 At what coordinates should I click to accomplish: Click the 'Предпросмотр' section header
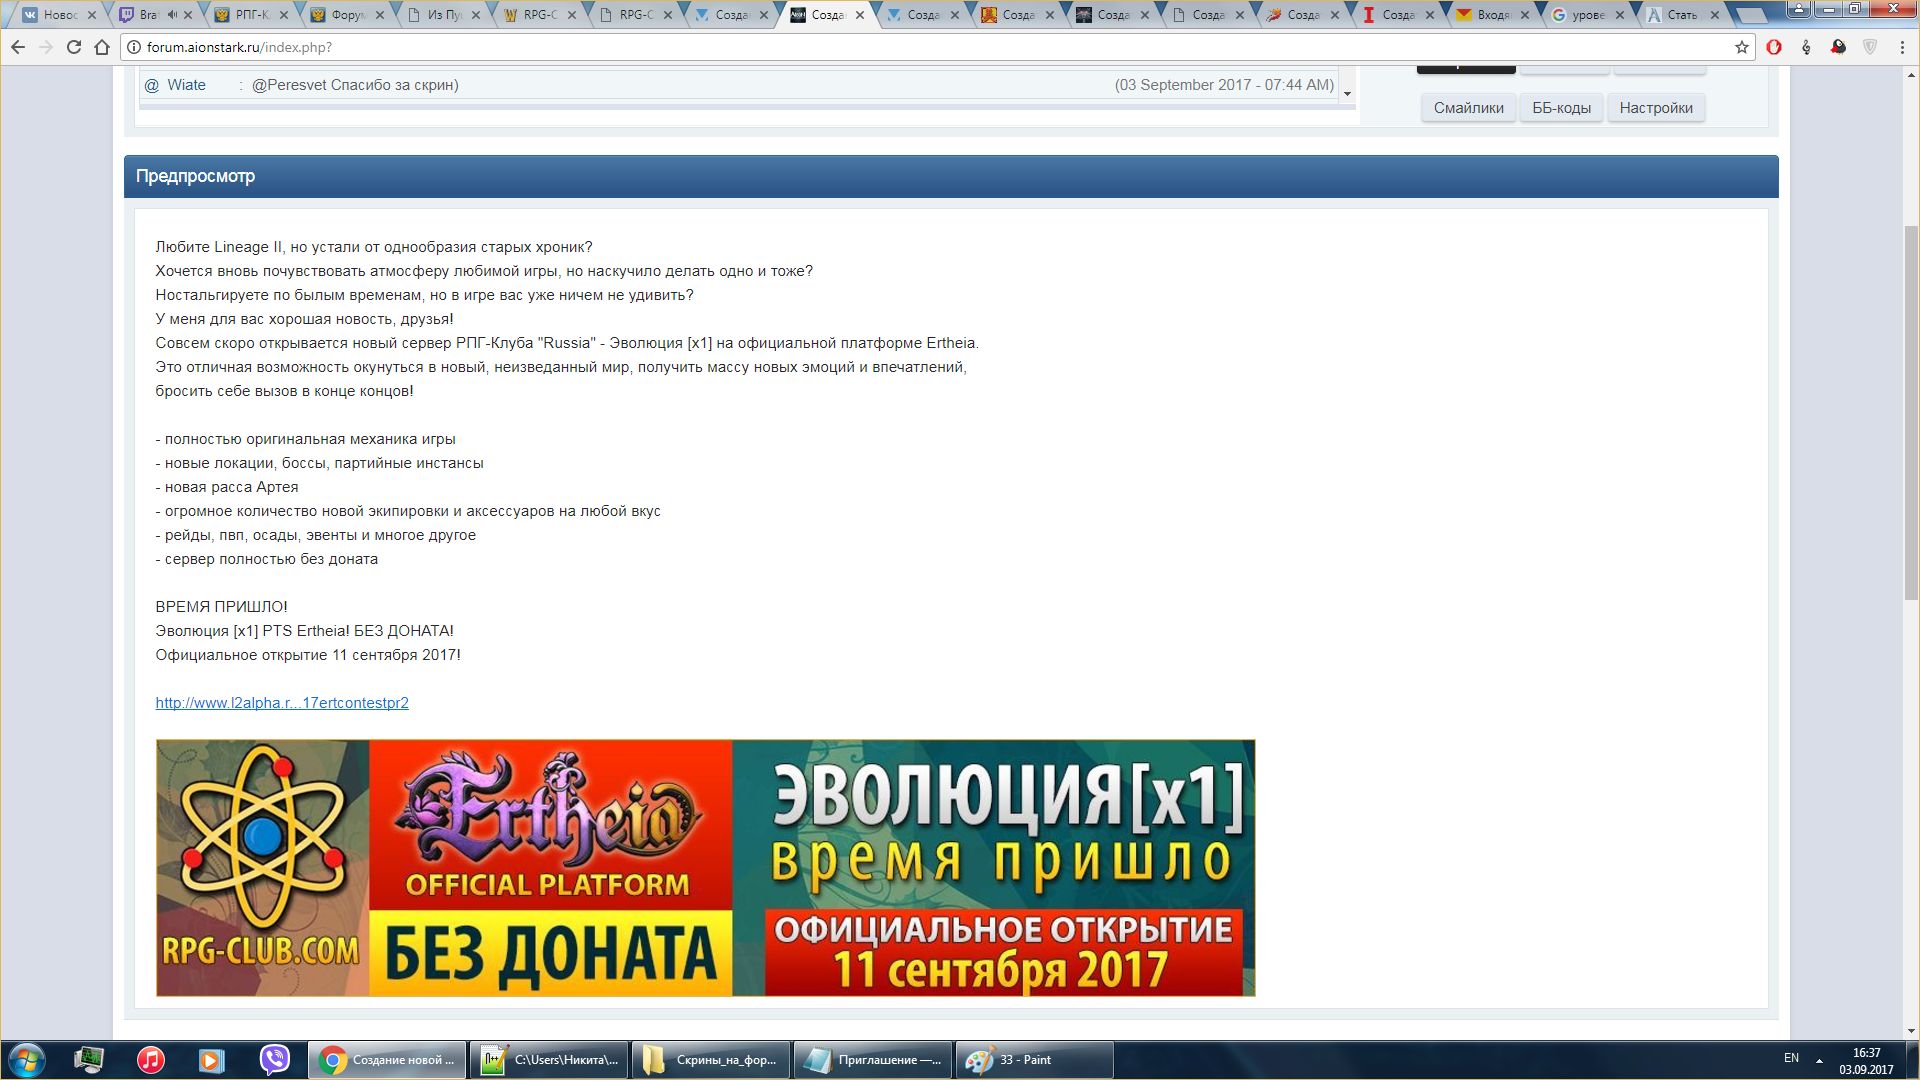(x=951, y=176)
